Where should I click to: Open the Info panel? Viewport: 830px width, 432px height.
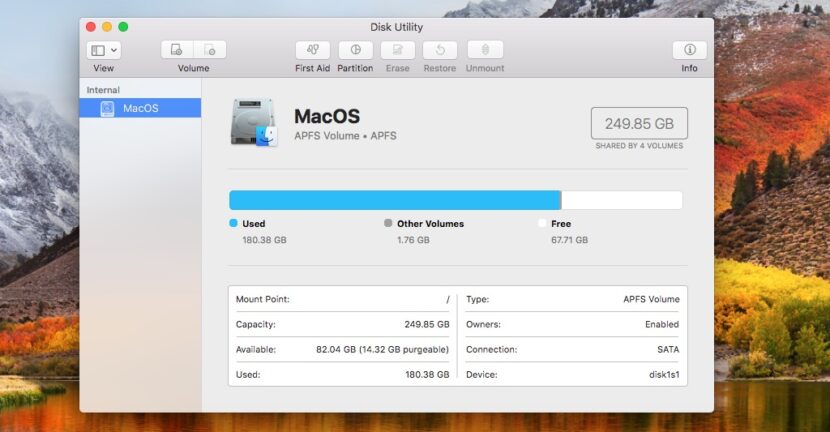689,50
